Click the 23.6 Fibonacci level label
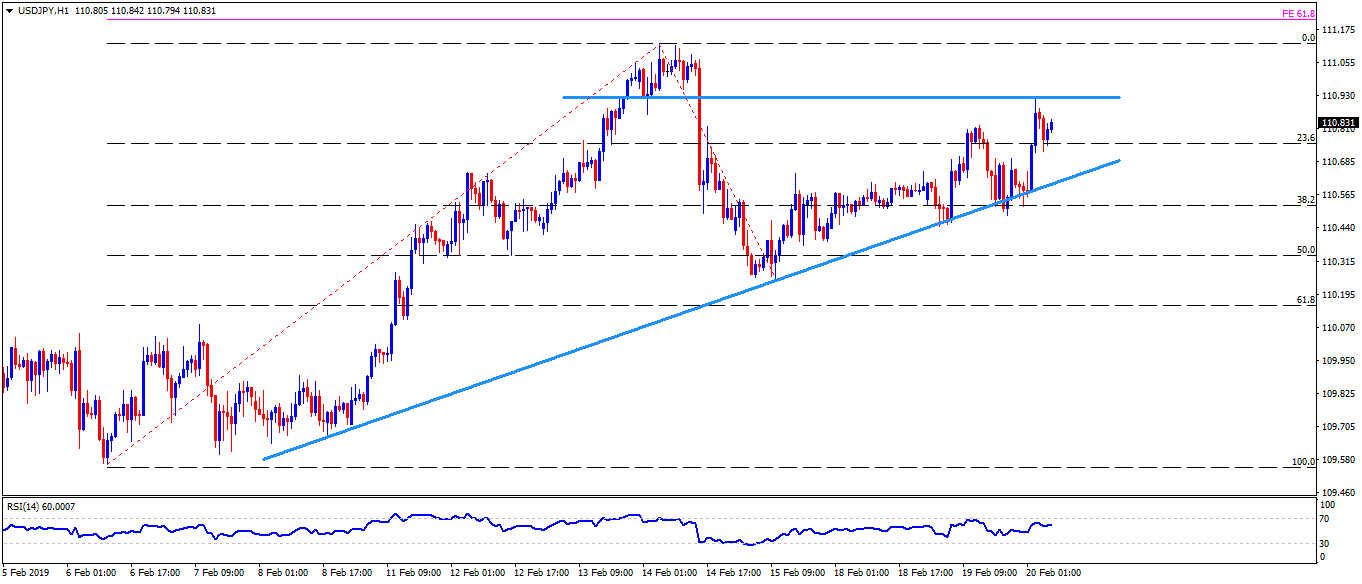1362x584 pixels. click(x=1304, y=138)
